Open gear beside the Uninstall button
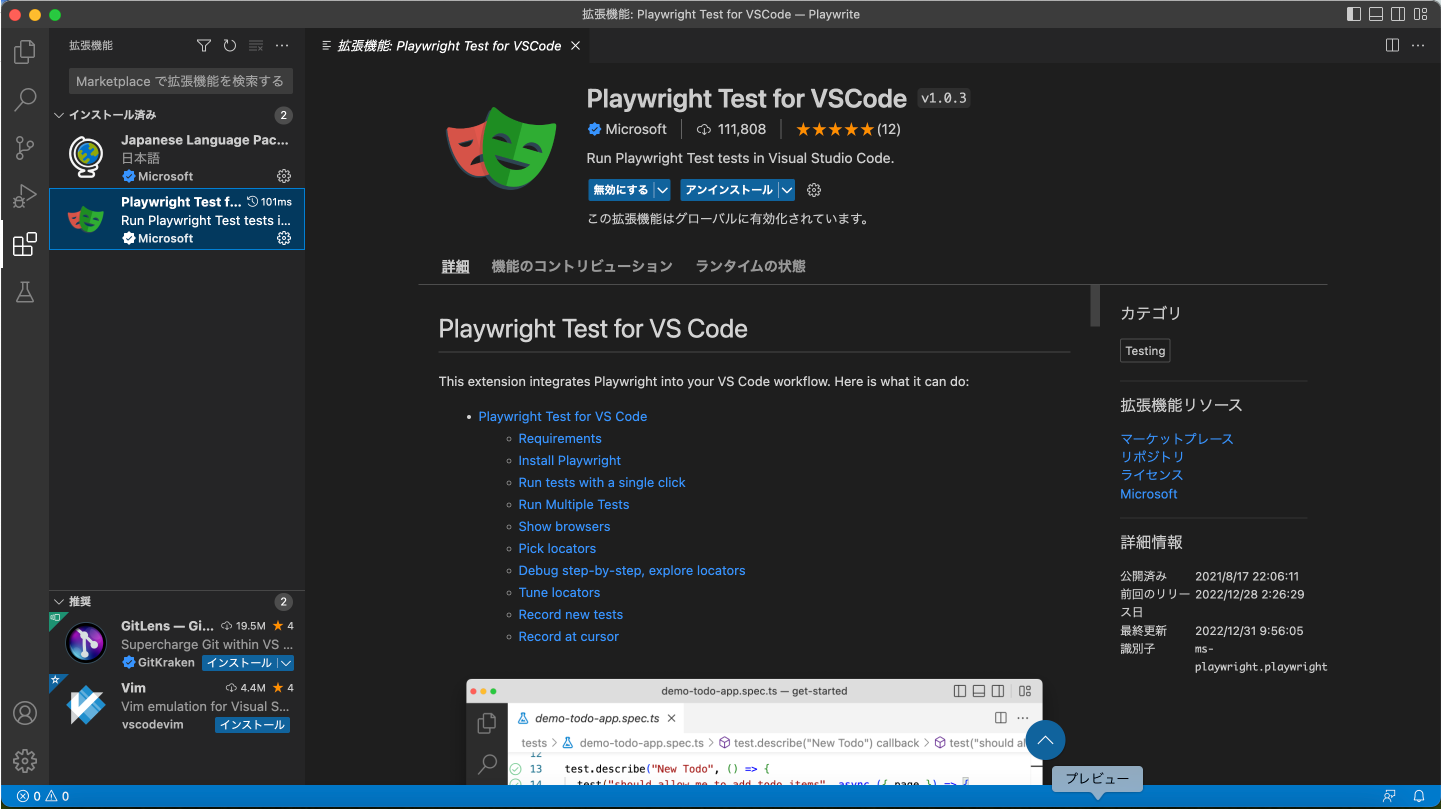The width and height of the screenshot is (1441, 809). click(x=814, y=190)
